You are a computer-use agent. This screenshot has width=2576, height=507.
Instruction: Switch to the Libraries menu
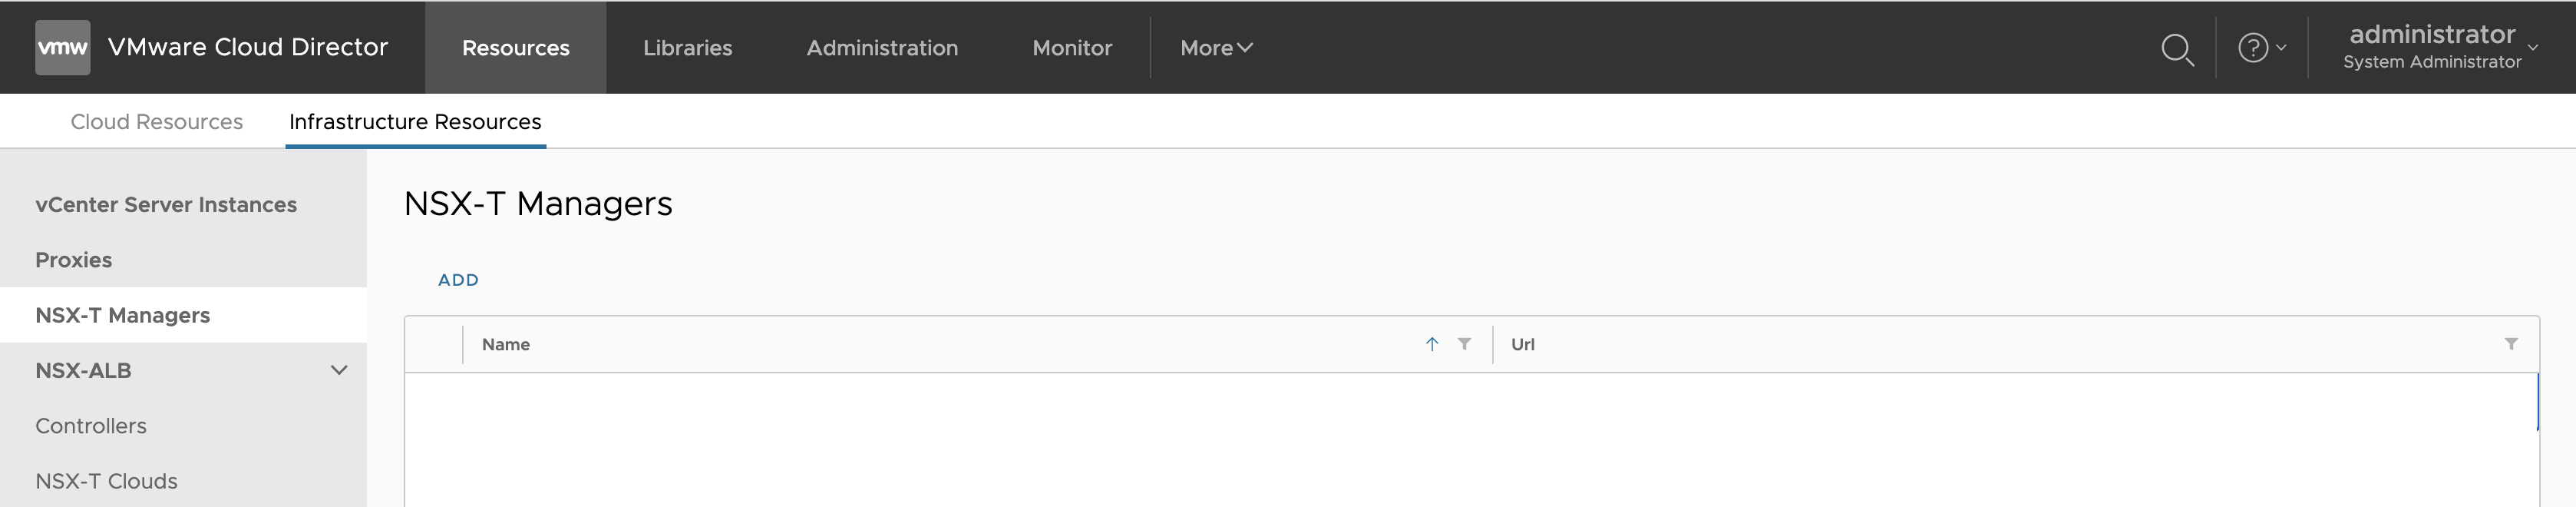click(687, 48)
